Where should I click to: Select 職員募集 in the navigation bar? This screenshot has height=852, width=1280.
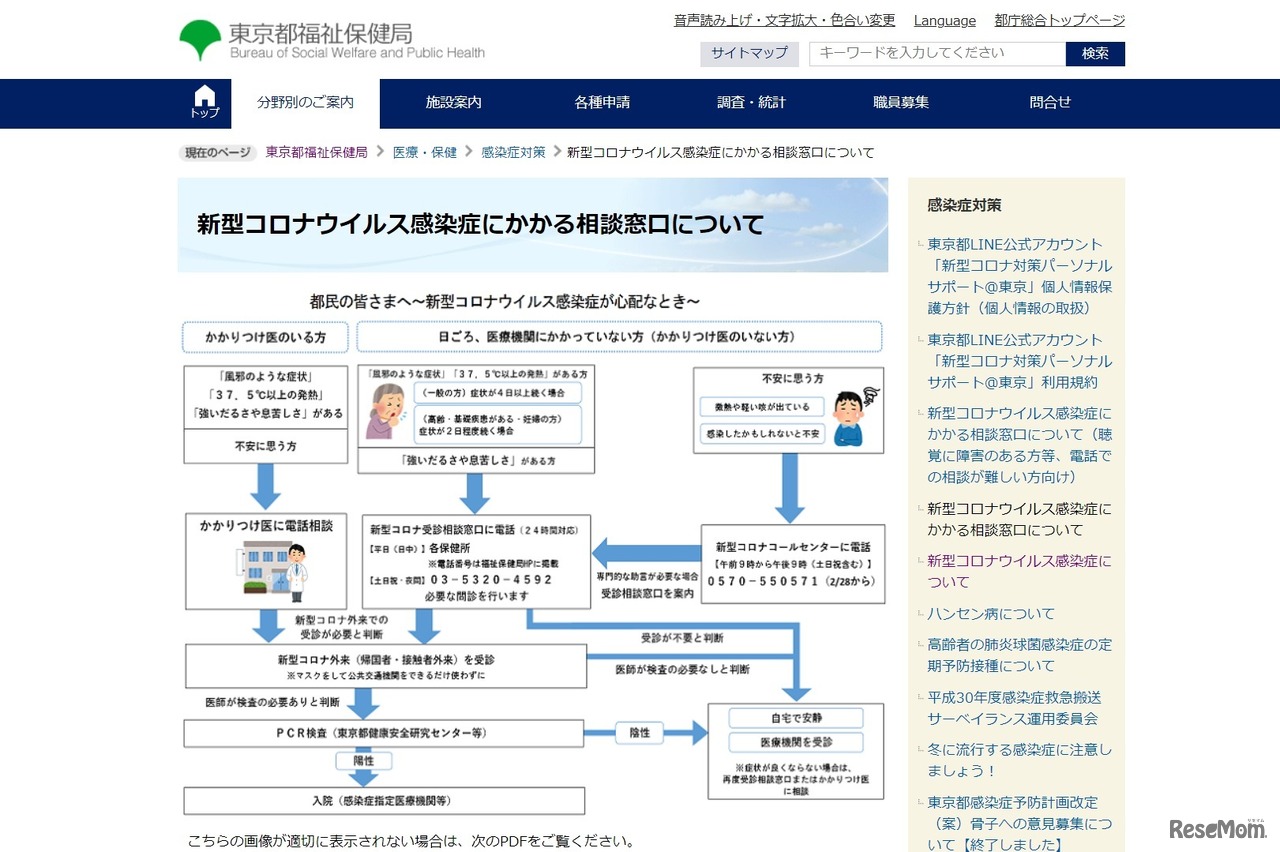pyautogui.click(x=899, y=103)
